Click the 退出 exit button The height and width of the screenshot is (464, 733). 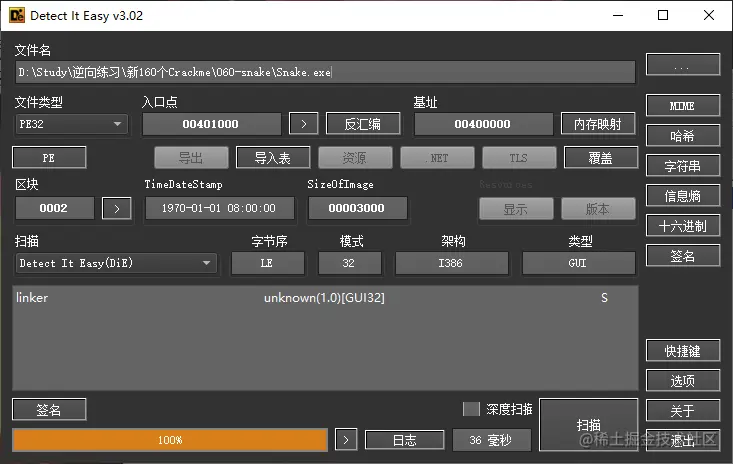coord(683,440)
